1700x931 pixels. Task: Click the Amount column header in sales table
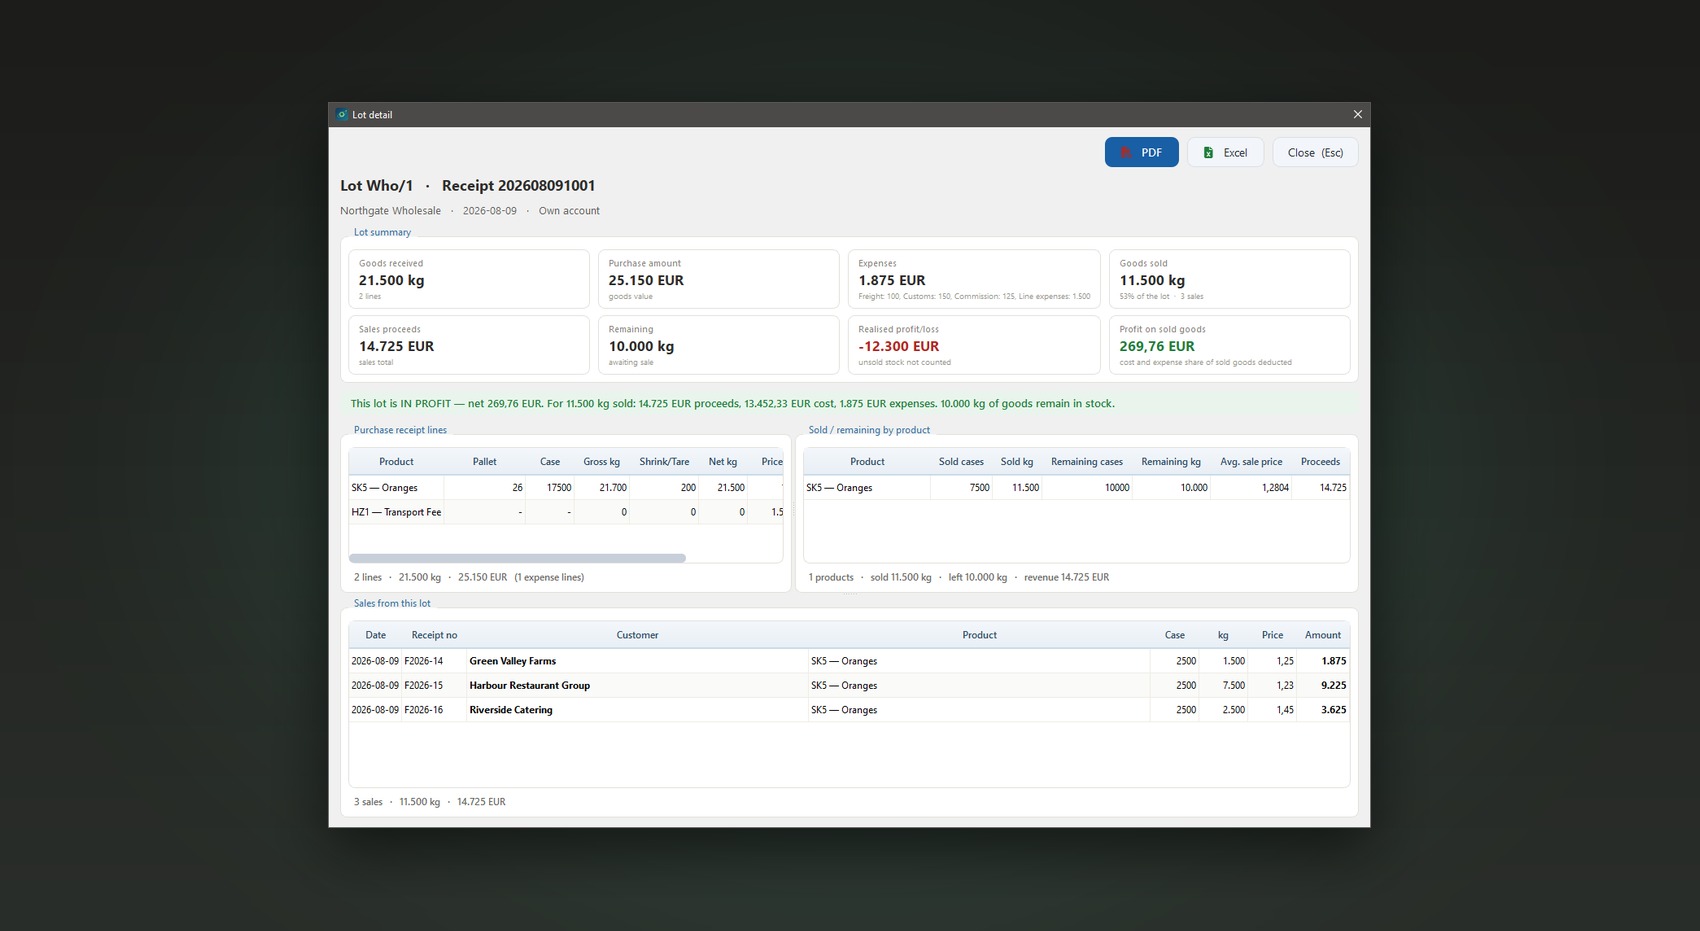tap(1322, 635)
